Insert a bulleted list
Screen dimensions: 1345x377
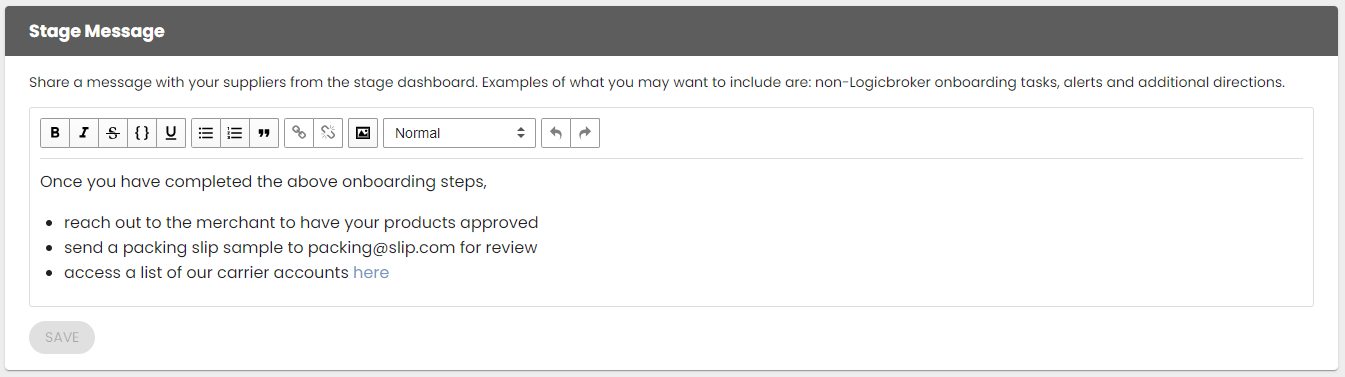tap(206, 133)
